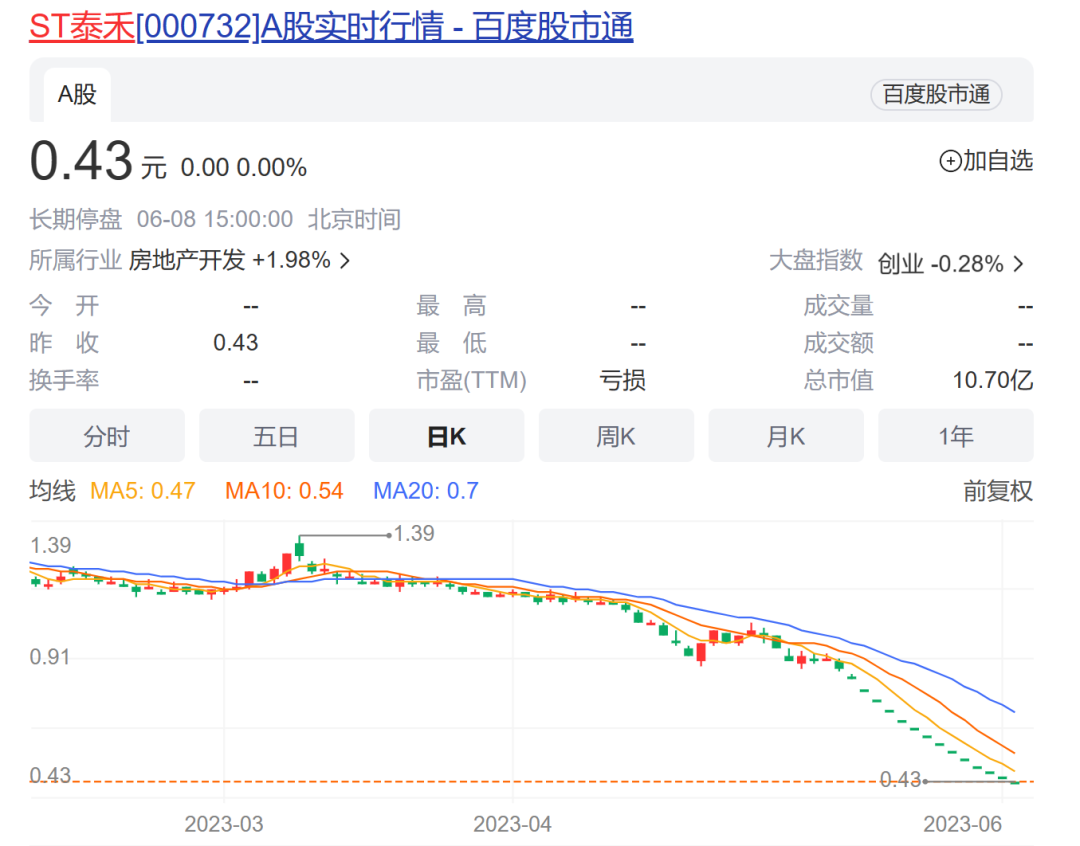Select the A股 tab

click(x=77, y=94)
